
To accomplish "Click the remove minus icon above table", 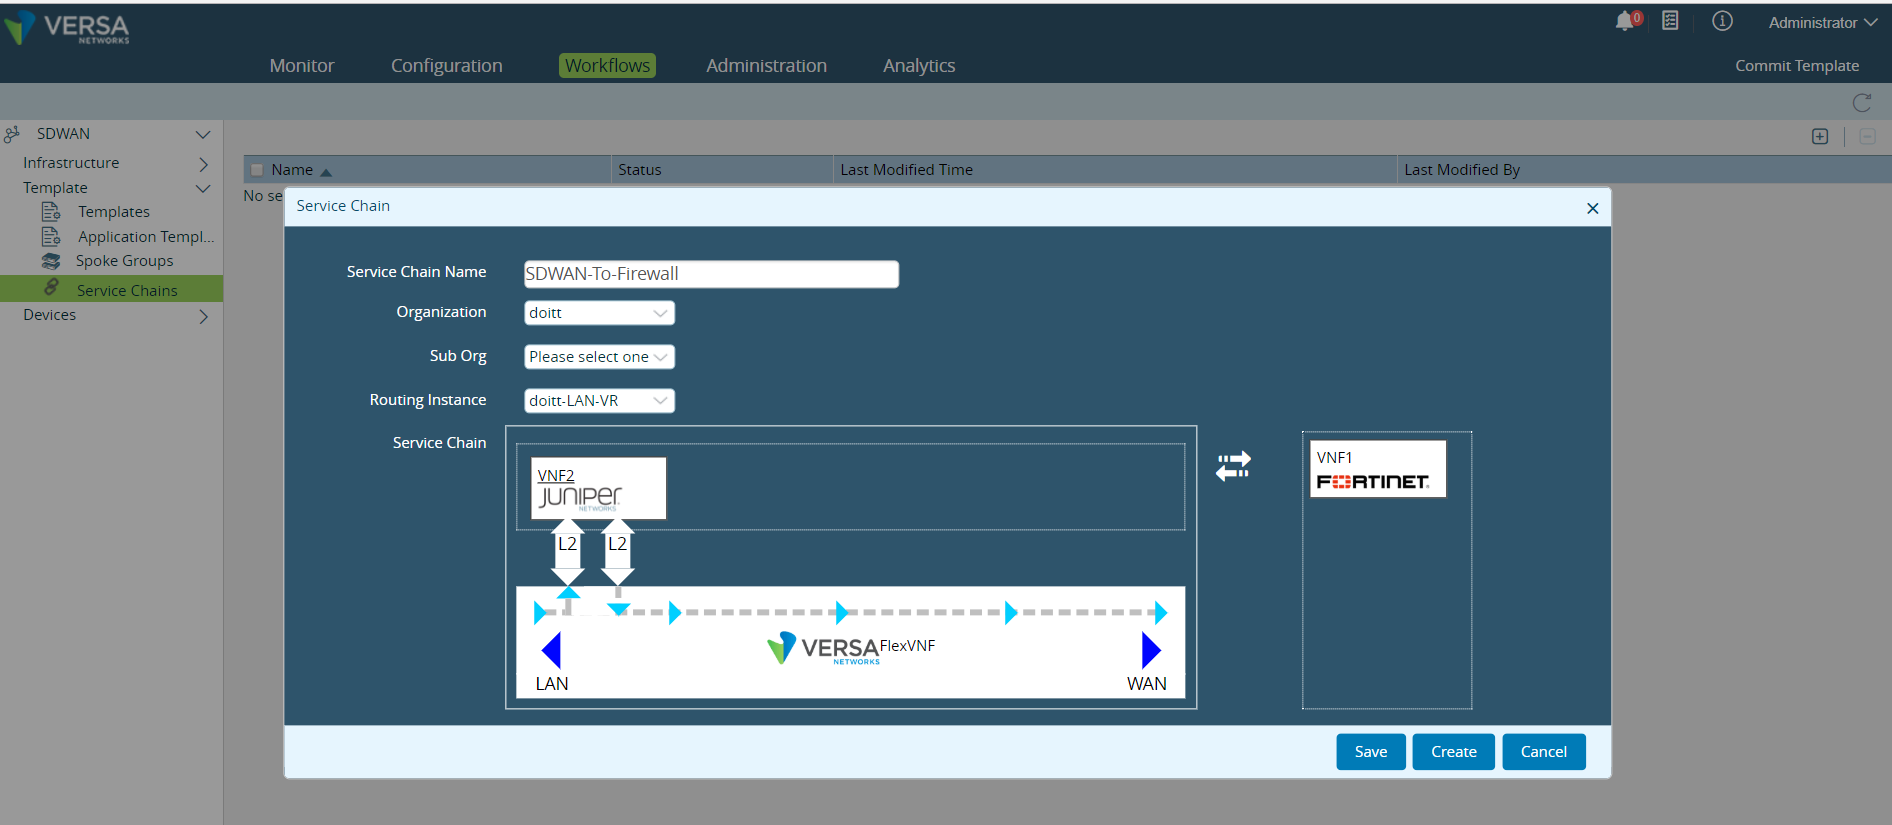I will pyautogui.click(x=1867, y=136).
